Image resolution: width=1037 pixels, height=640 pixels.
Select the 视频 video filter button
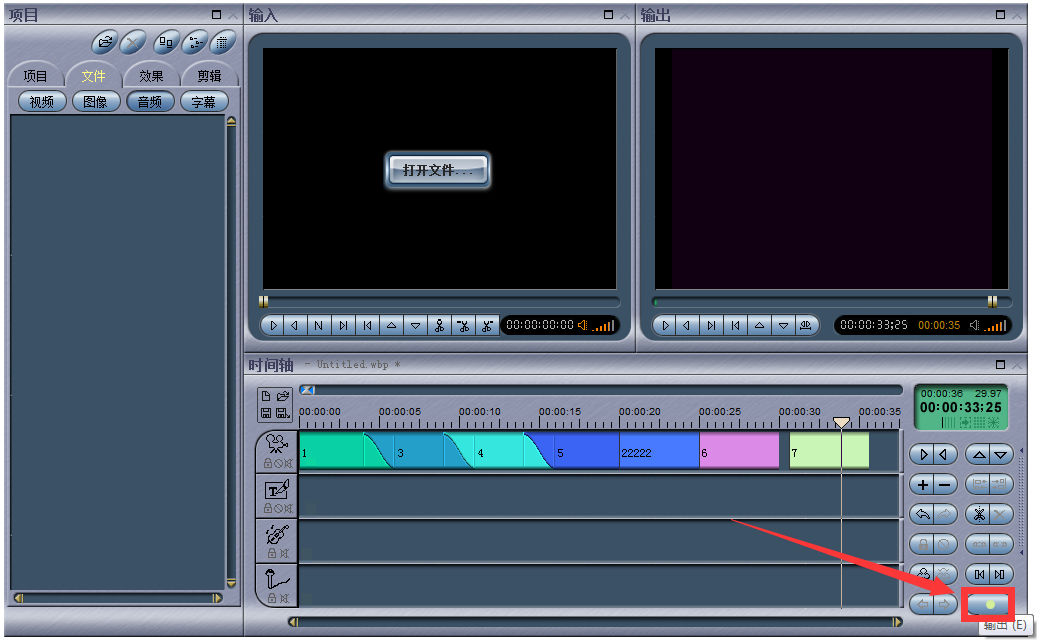pyautogui.click(x=42, y=102)
